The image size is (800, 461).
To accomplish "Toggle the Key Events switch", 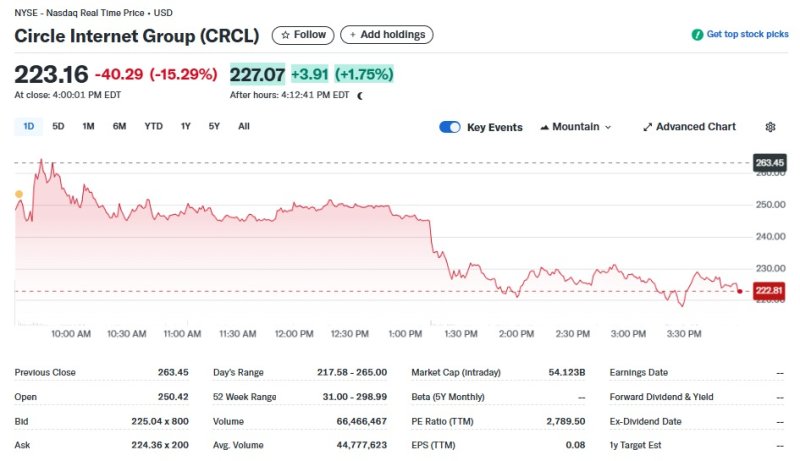I will (x=449, y=127).
